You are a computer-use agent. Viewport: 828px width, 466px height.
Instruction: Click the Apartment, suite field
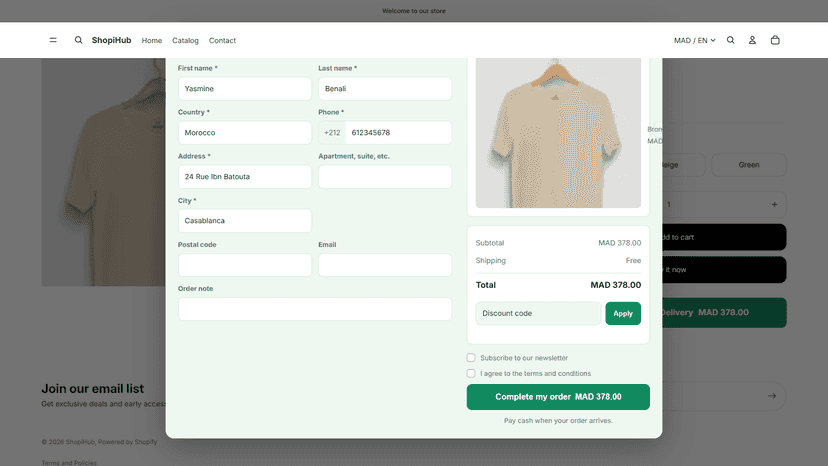click(385, 176)
